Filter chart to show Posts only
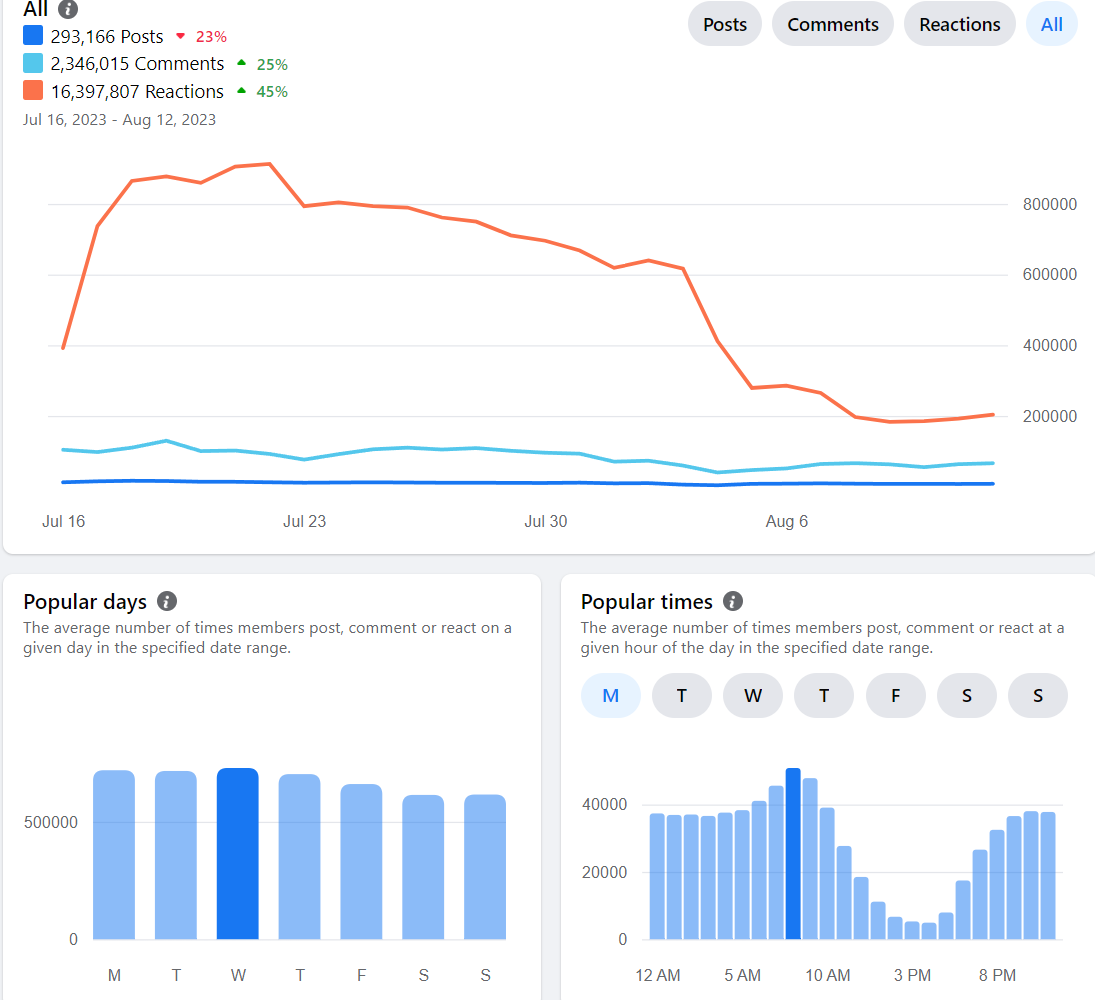The width and height of the screenshot is (1095, 1000). pyautogui.click(x=725, y=24)
